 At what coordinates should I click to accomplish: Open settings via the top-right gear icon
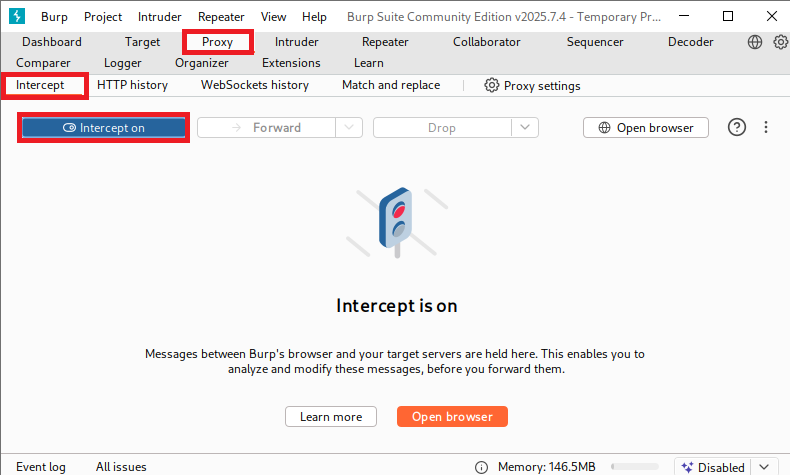780,42
